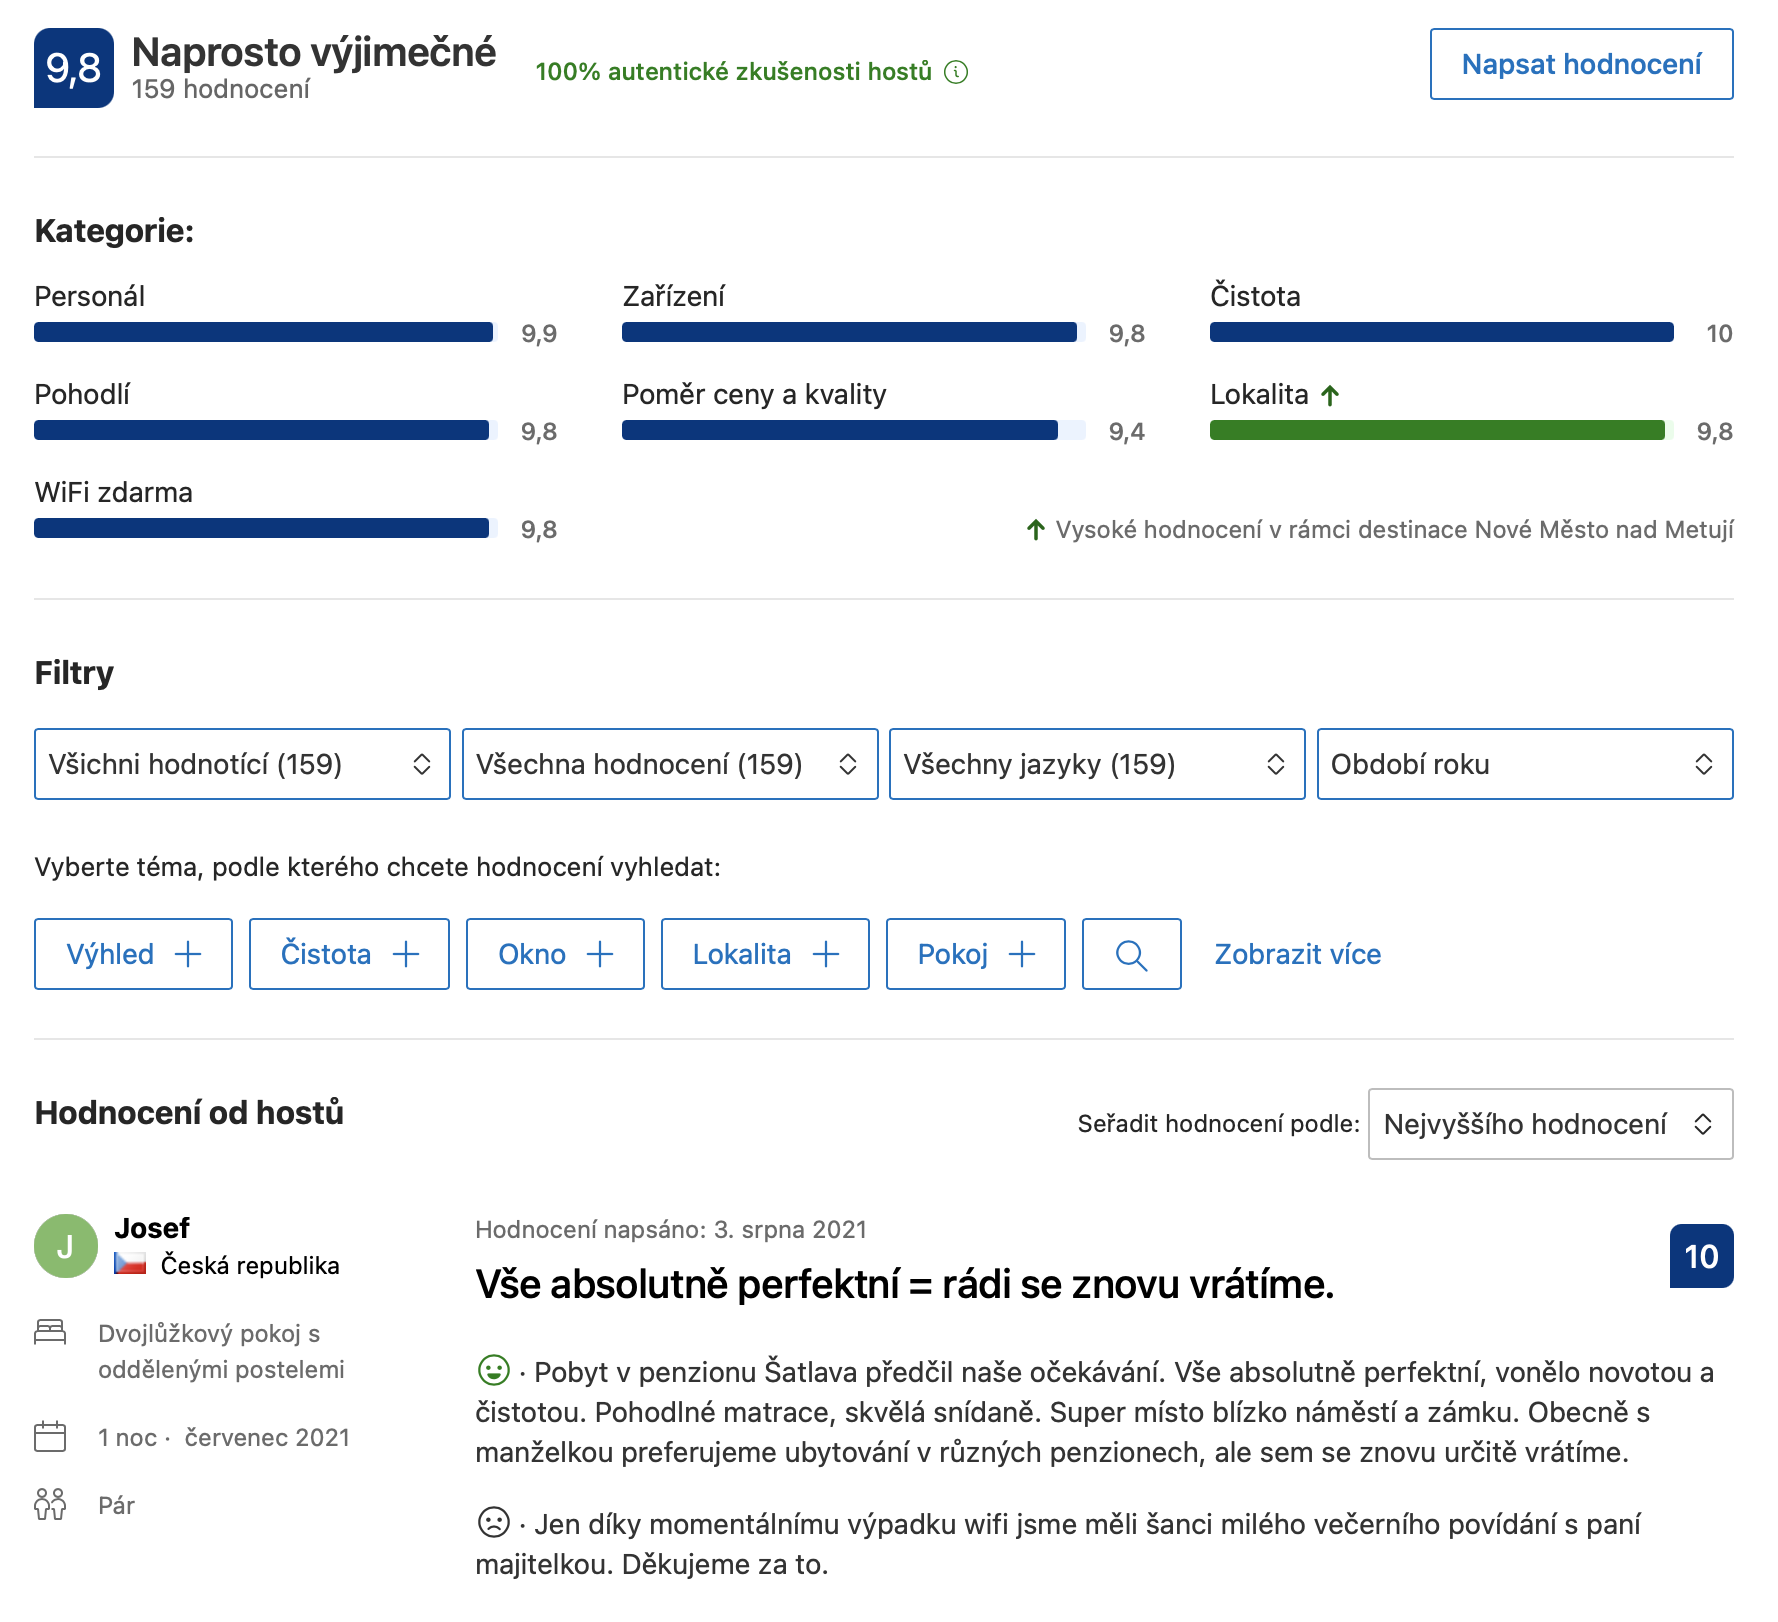Click the green Lokalita rating bar
The width and height of the screenshot is (1778, 1622).
click(x=1437, y=431)
